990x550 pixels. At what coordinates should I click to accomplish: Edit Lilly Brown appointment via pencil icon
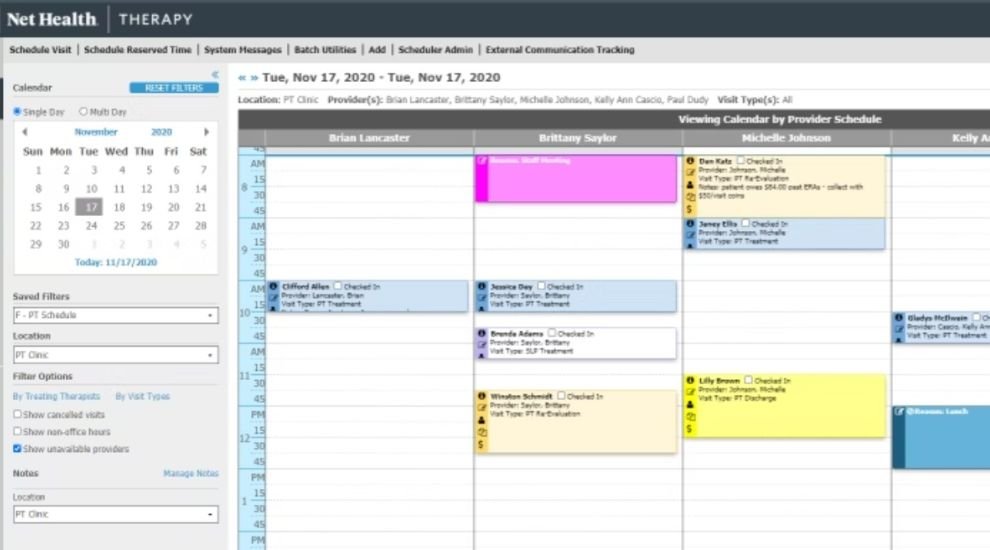tap(690, 392)
